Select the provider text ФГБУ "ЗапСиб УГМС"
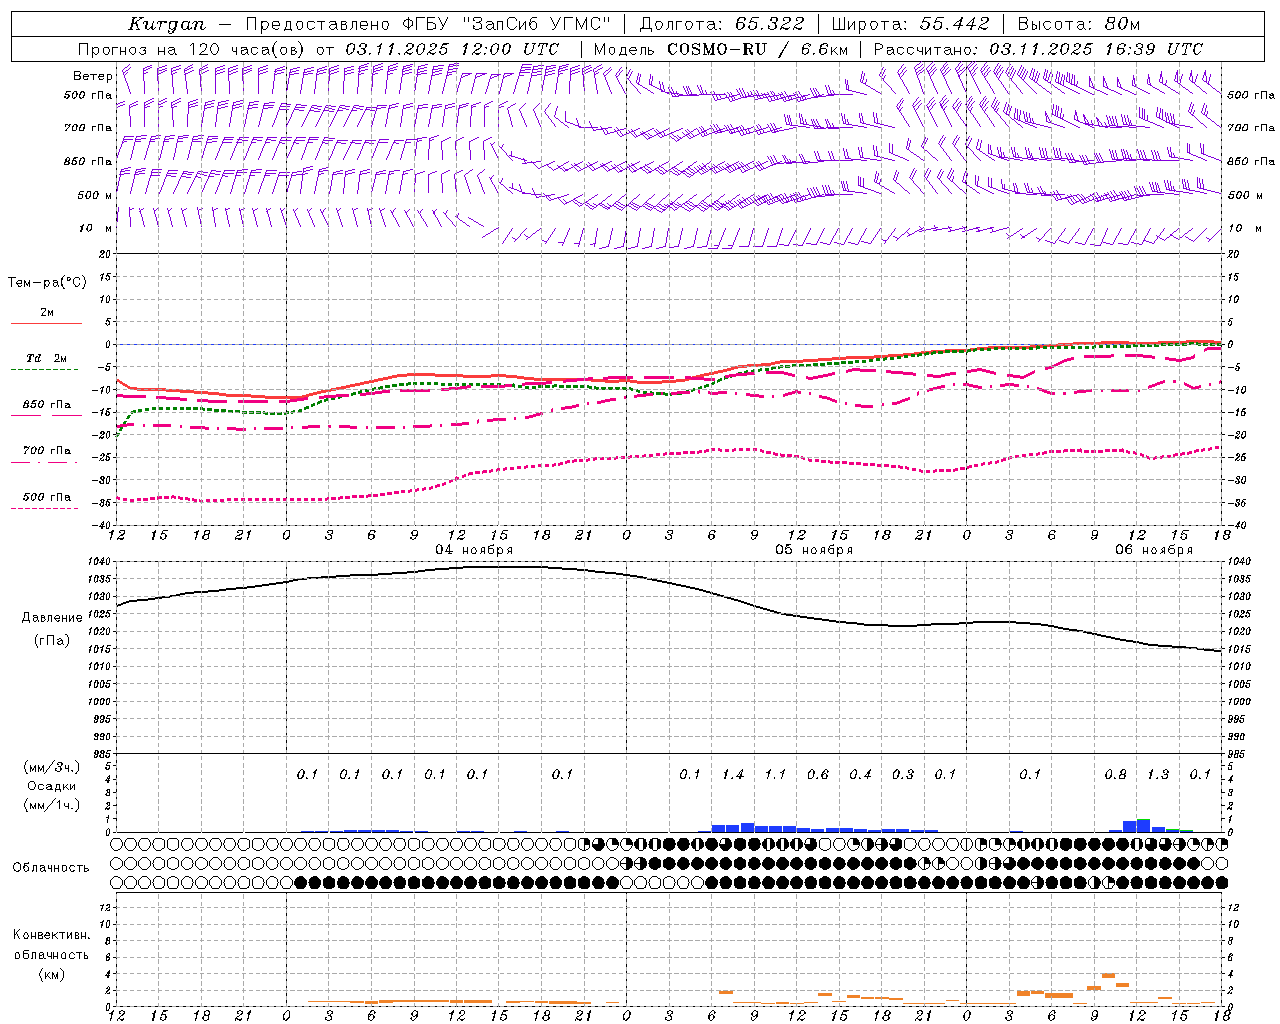The height and width of the screenshot is (1024, 1280). coord(506,24)
